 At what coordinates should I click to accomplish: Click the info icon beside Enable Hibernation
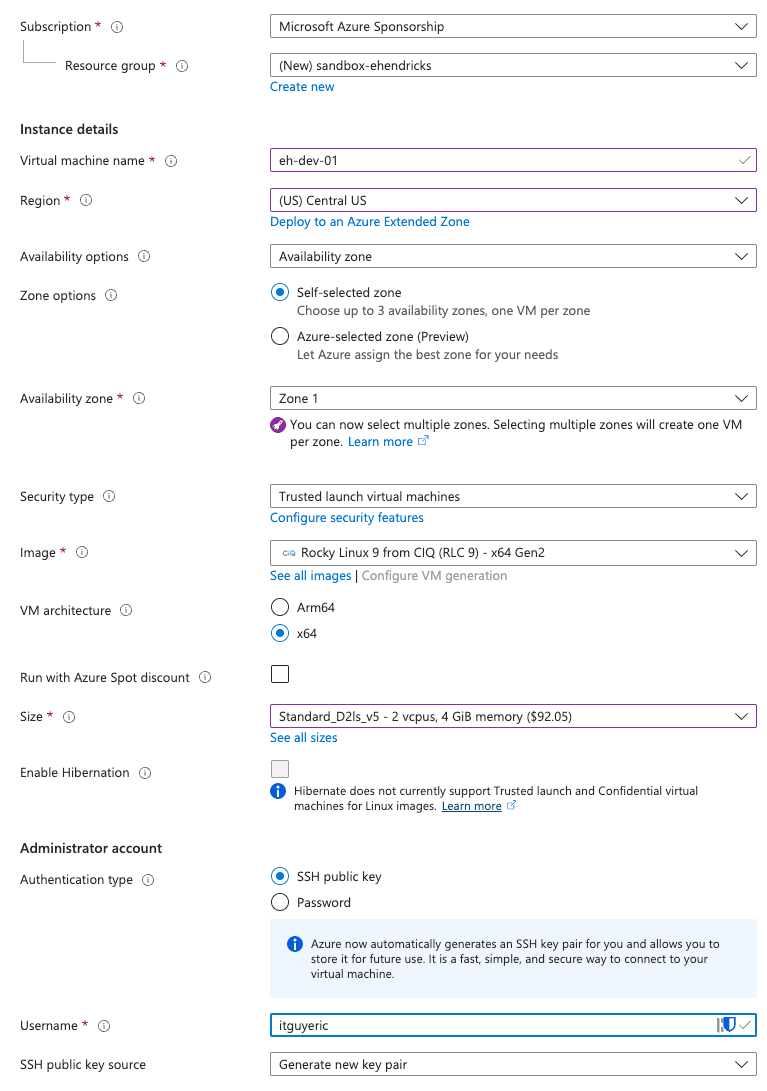[x=145, y=773]
